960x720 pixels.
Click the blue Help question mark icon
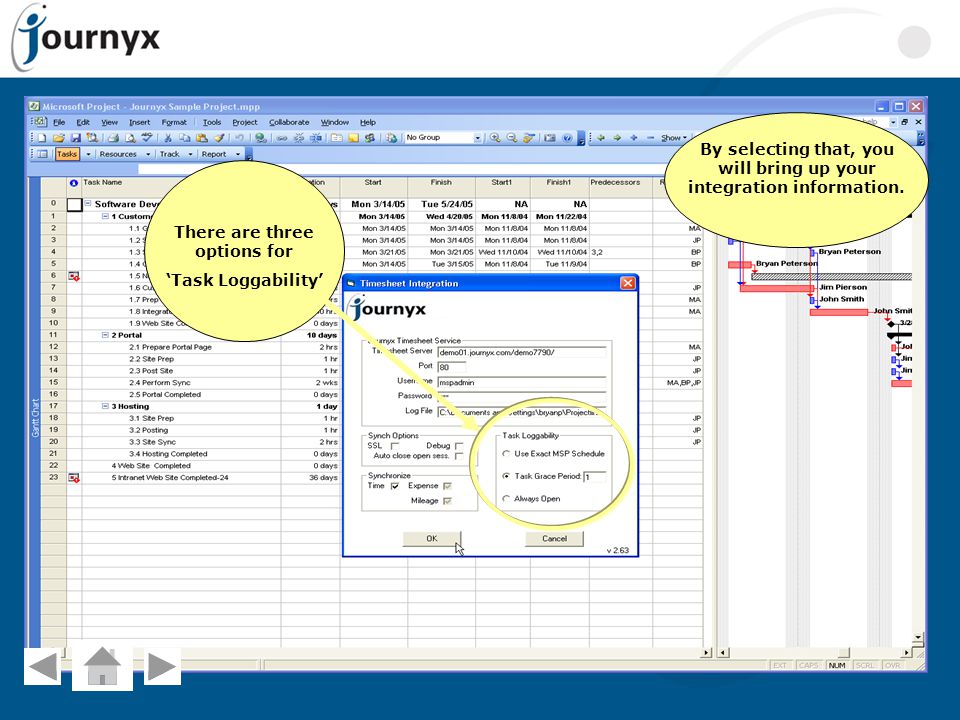[567, 138]
